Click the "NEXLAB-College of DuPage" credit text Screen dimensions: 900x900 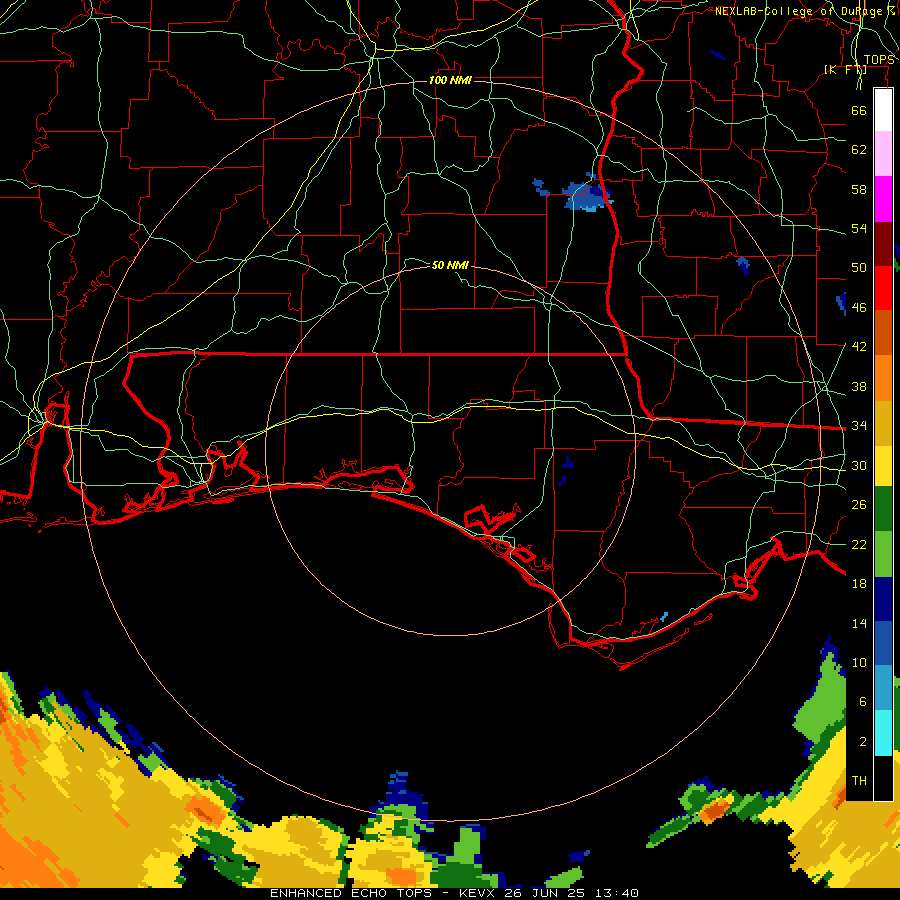coord(798,11)
